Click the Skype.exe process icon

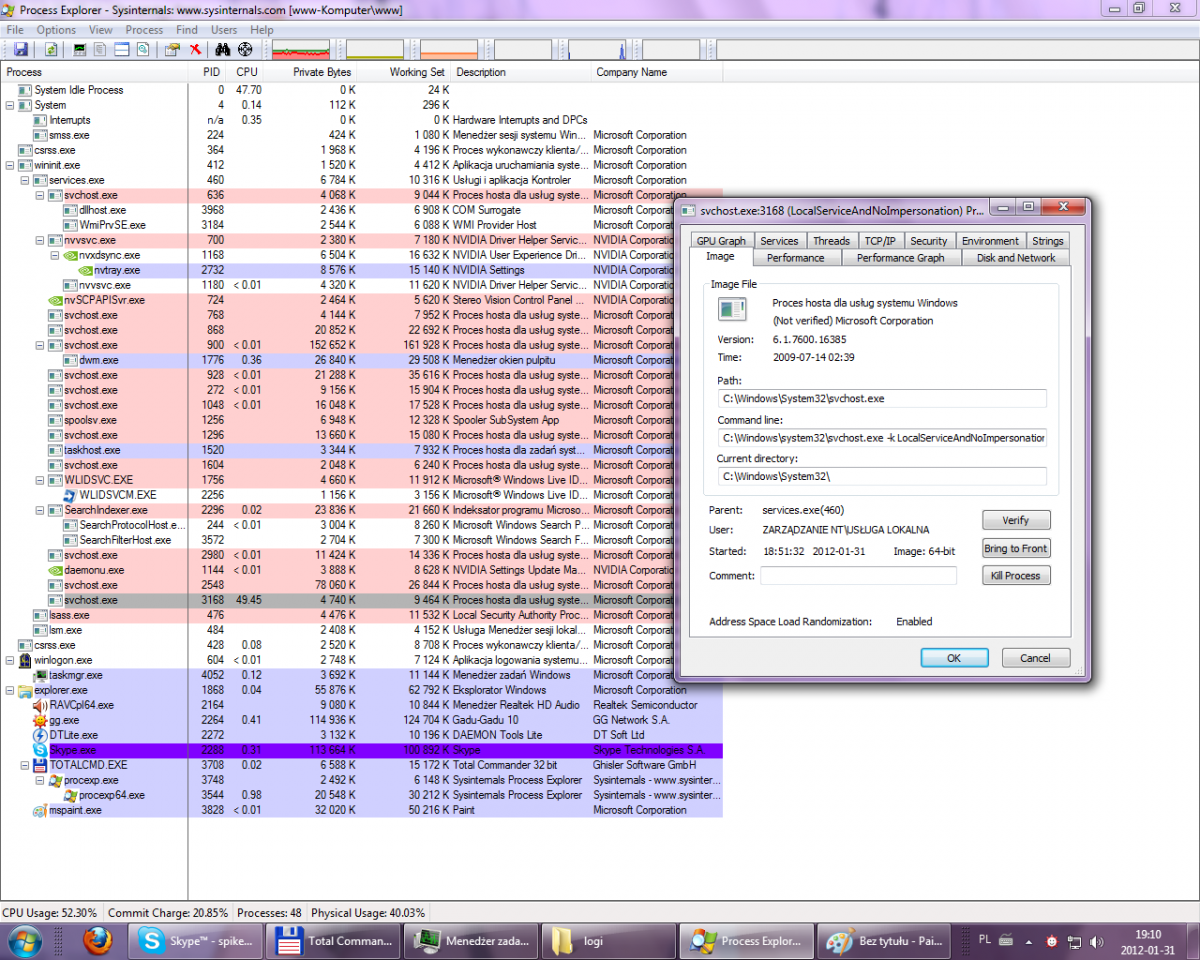pos(40,750)
